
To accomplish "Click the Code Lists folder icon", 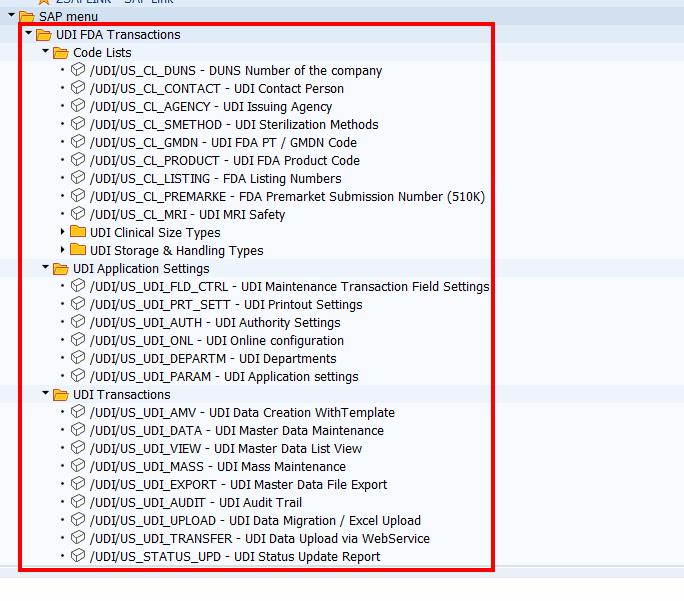I will [x=61, y=52].
